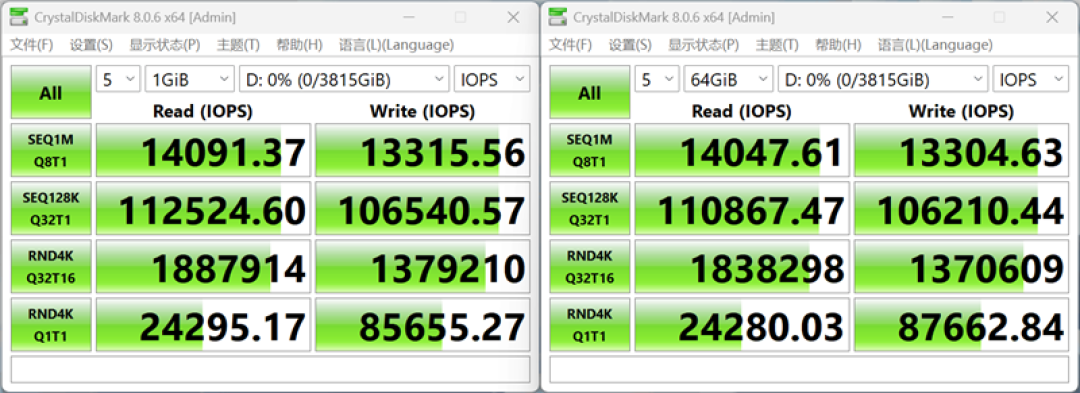
Task: Click read result 14047.61 in right window
Action: [x=742, y=151]
